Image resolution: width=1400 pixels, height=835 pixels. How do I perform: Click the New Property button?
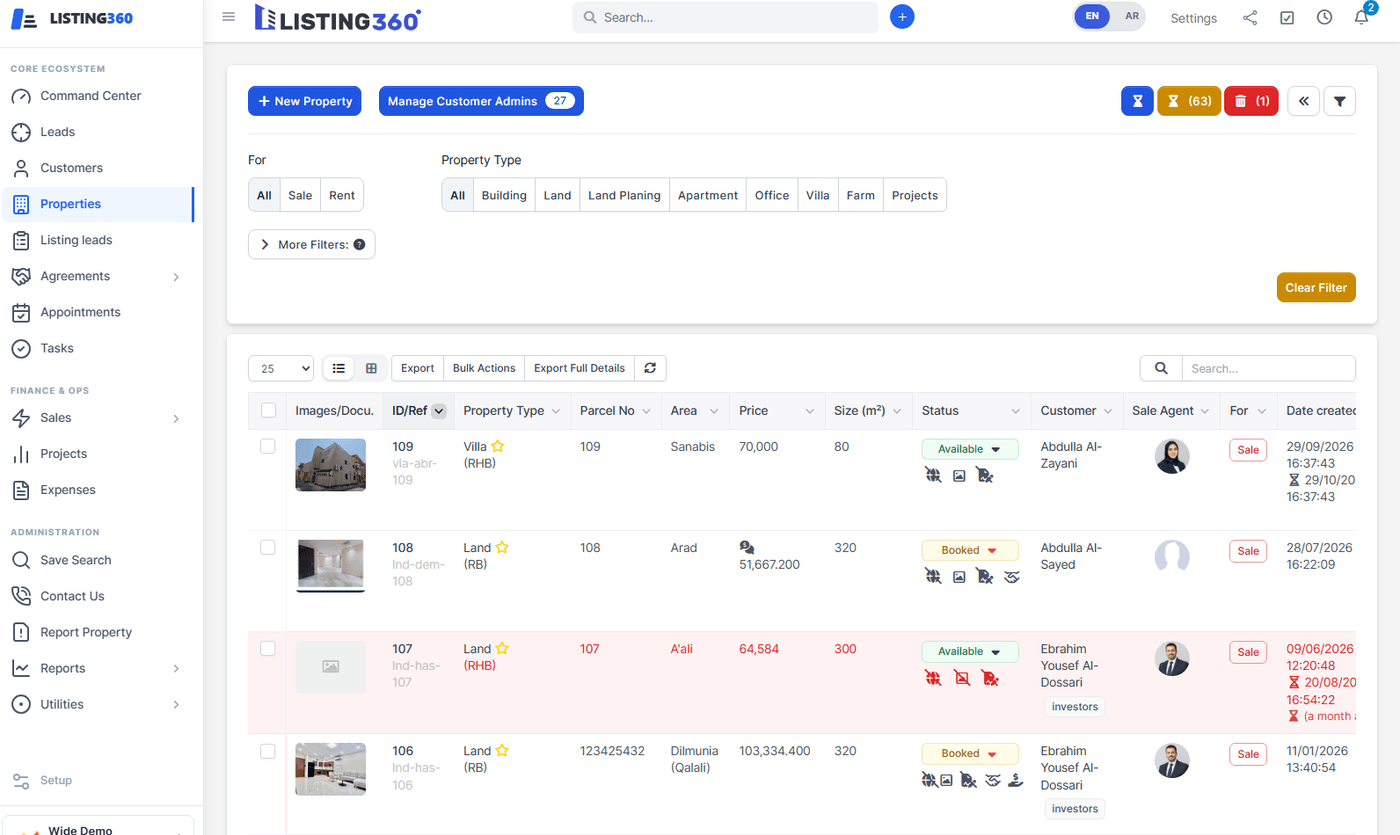[305, 101]
